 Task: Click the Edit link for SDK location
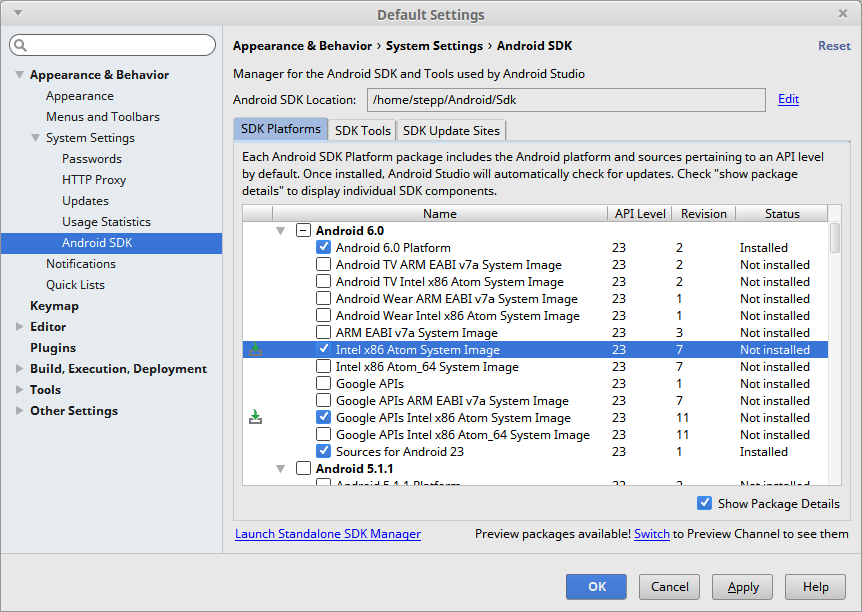click(788, 99)
